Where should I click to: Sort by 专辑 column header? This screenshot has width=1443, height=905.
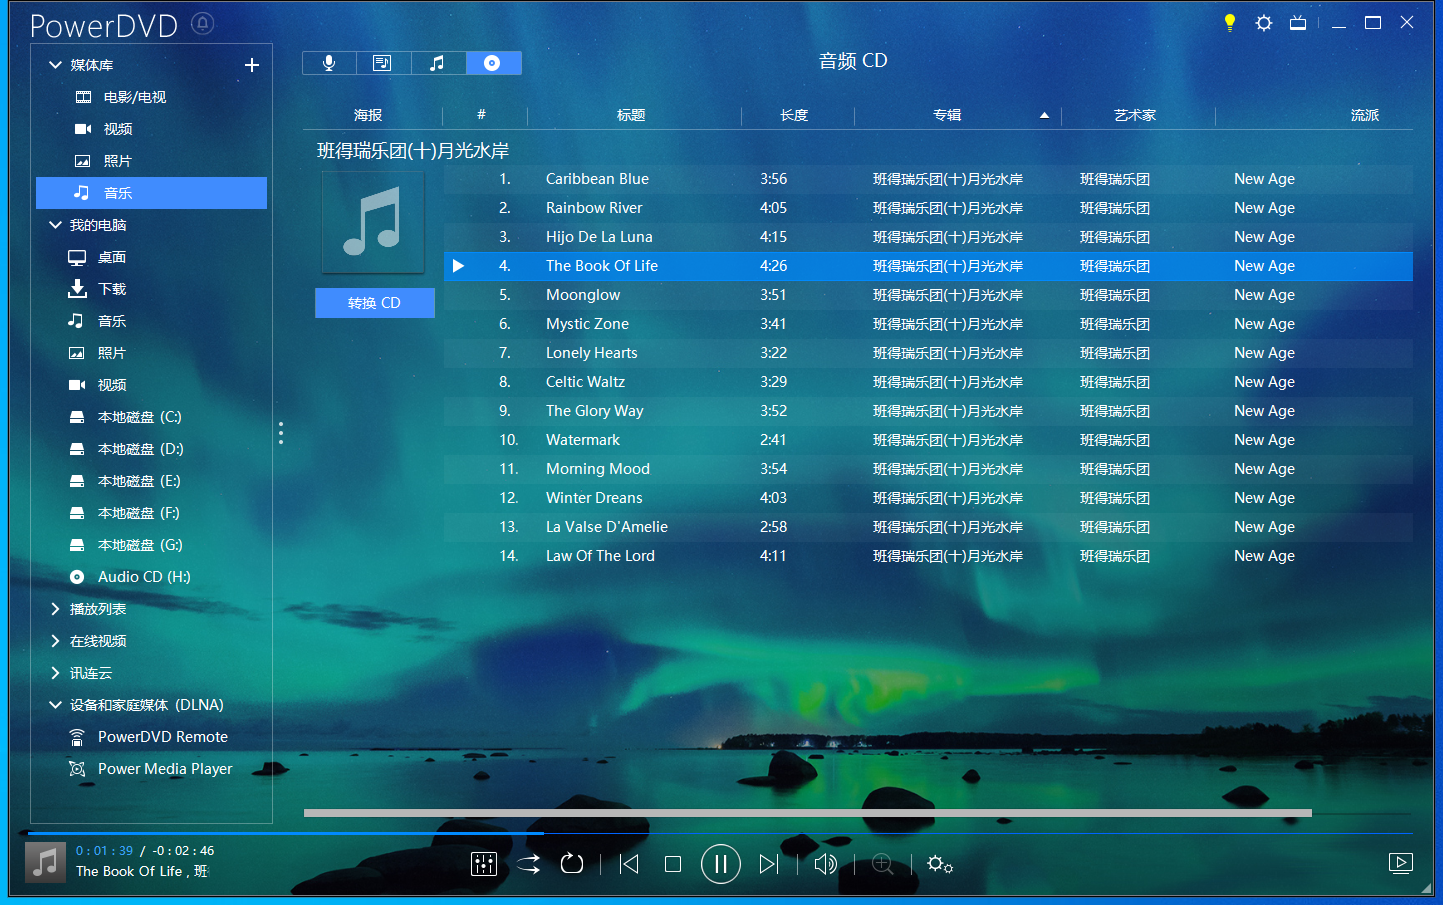point(947,115)
